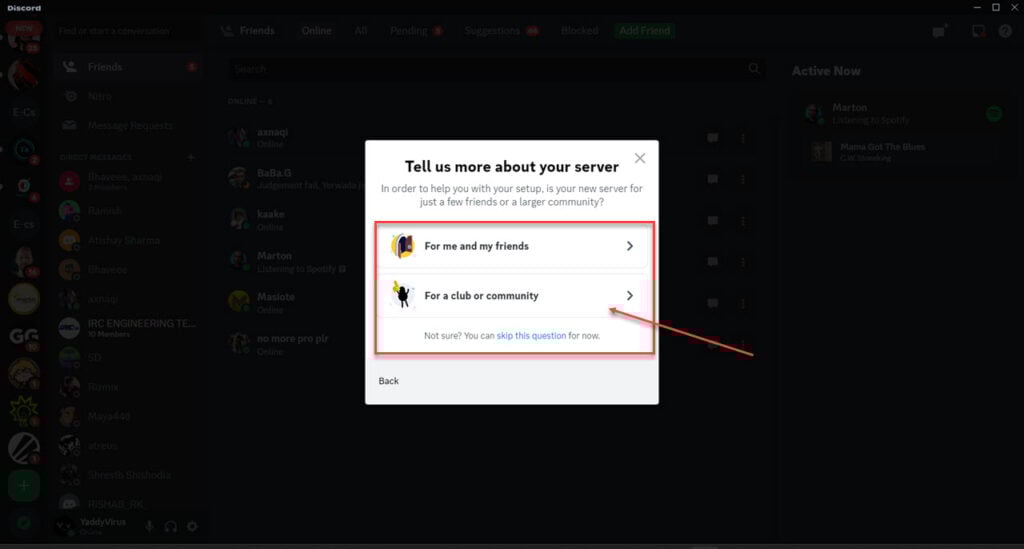Screen dimensions: 1024x549
Task: Open the Atishay Sharma direct message
Action: 128,240
